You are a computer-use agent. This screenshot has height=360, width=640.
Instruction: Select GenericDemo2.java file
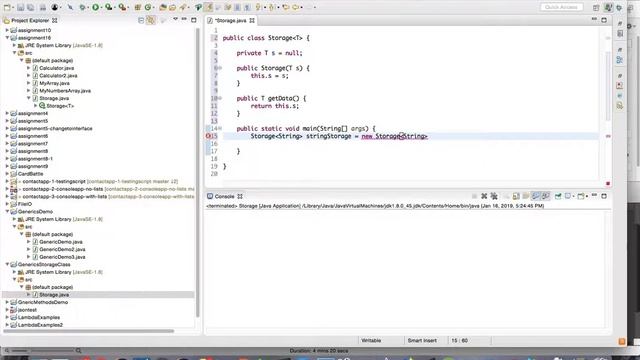(62, 249)
